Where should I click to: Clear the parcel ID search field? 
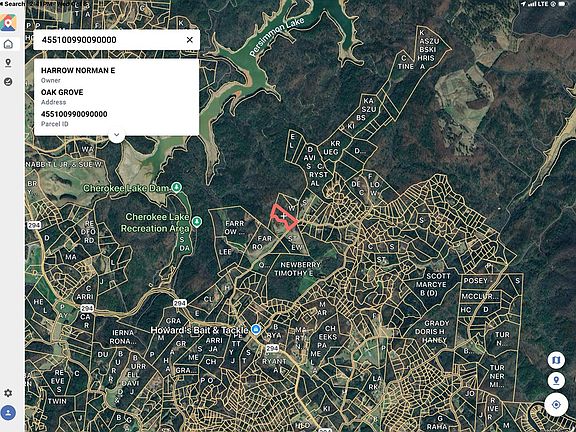click(190, 40)
